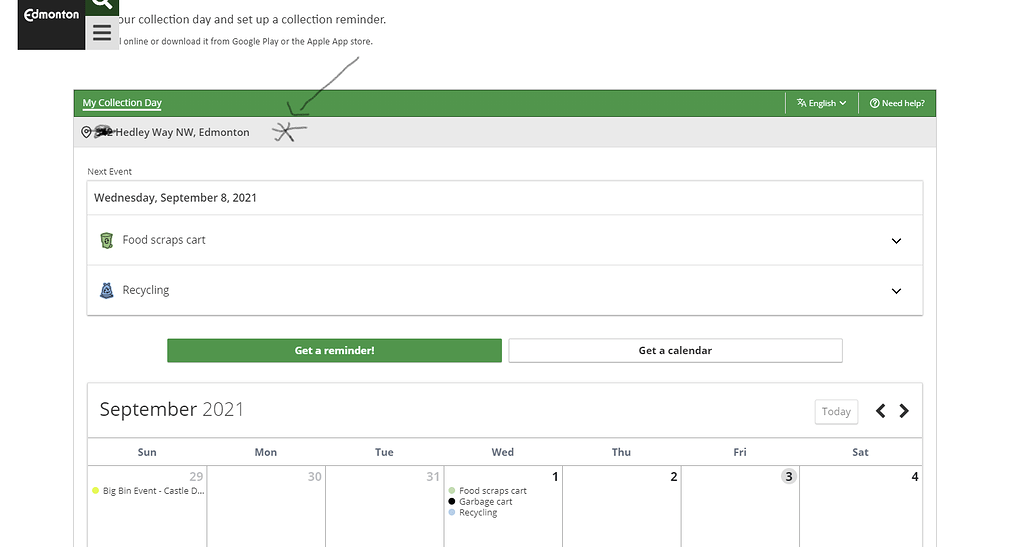Select the Garbage cart black dot event
This screenshot has width=1035, height=547.
pyautogui.click(x=481, y=501)
